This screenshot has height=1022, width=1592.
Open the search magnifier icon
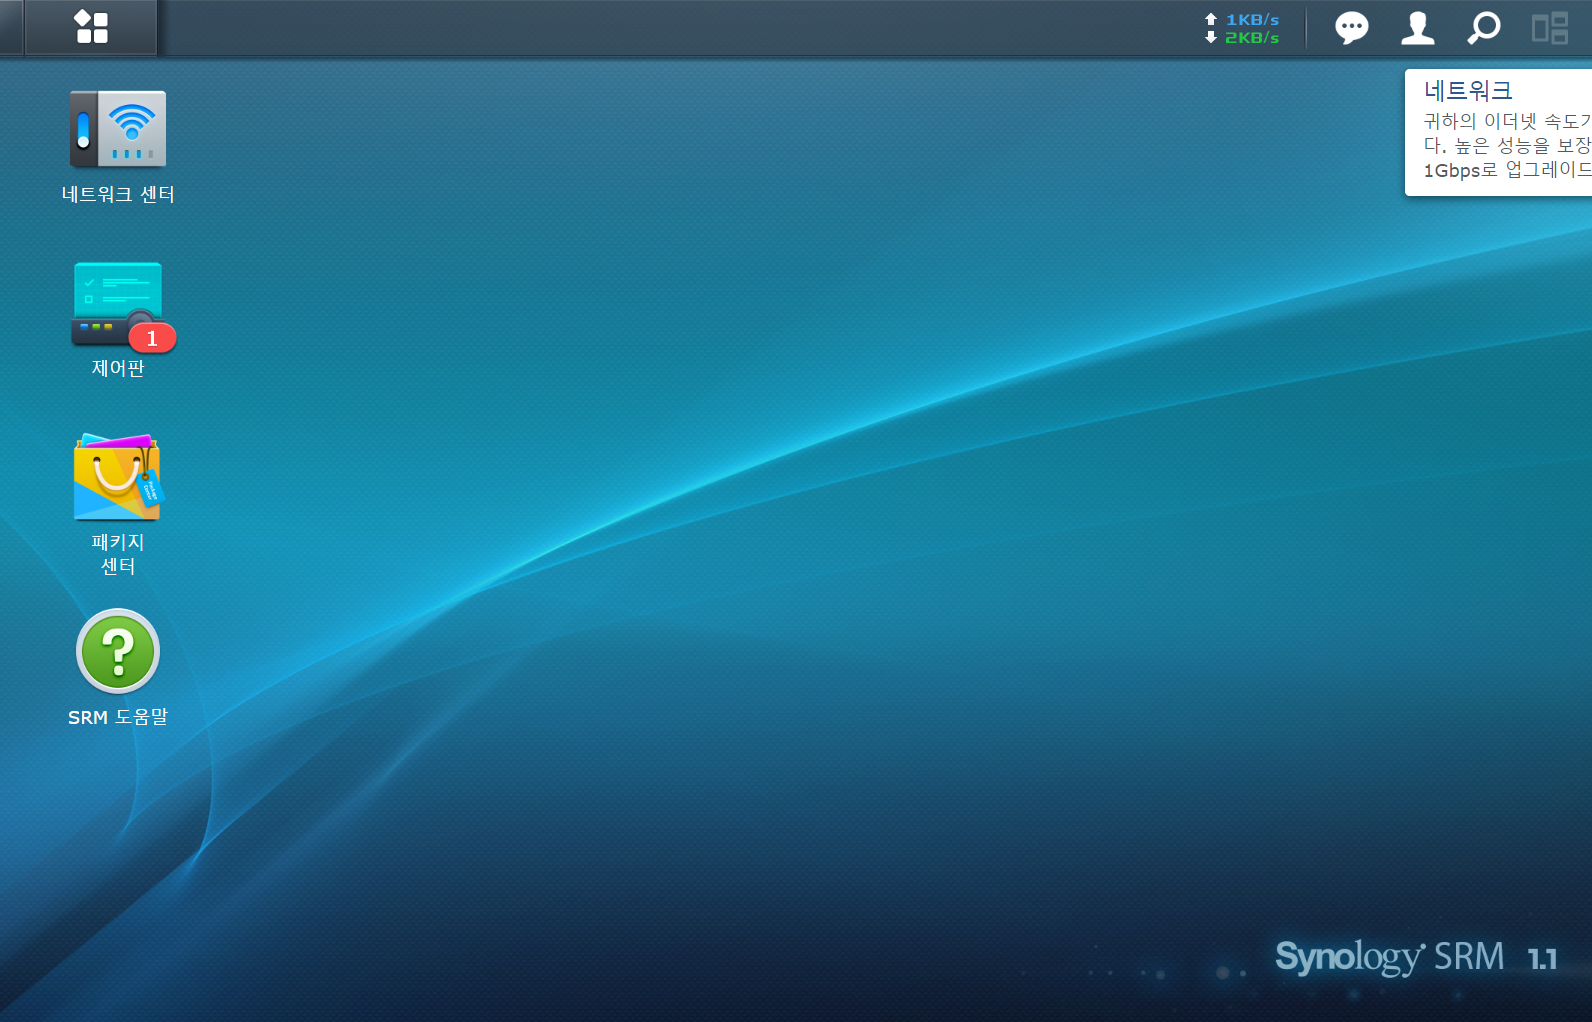tap(1484, 28)
